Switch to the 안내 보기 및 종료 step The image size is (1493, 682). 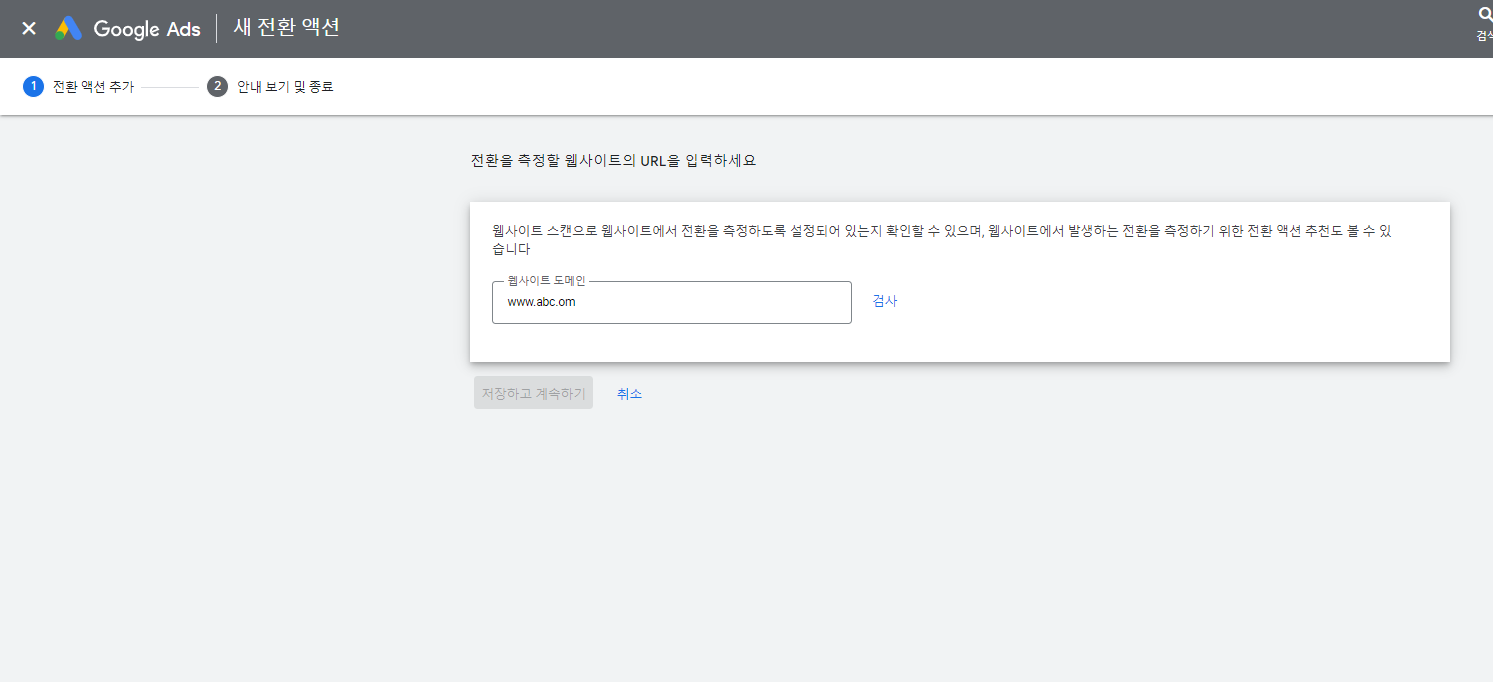284,86
